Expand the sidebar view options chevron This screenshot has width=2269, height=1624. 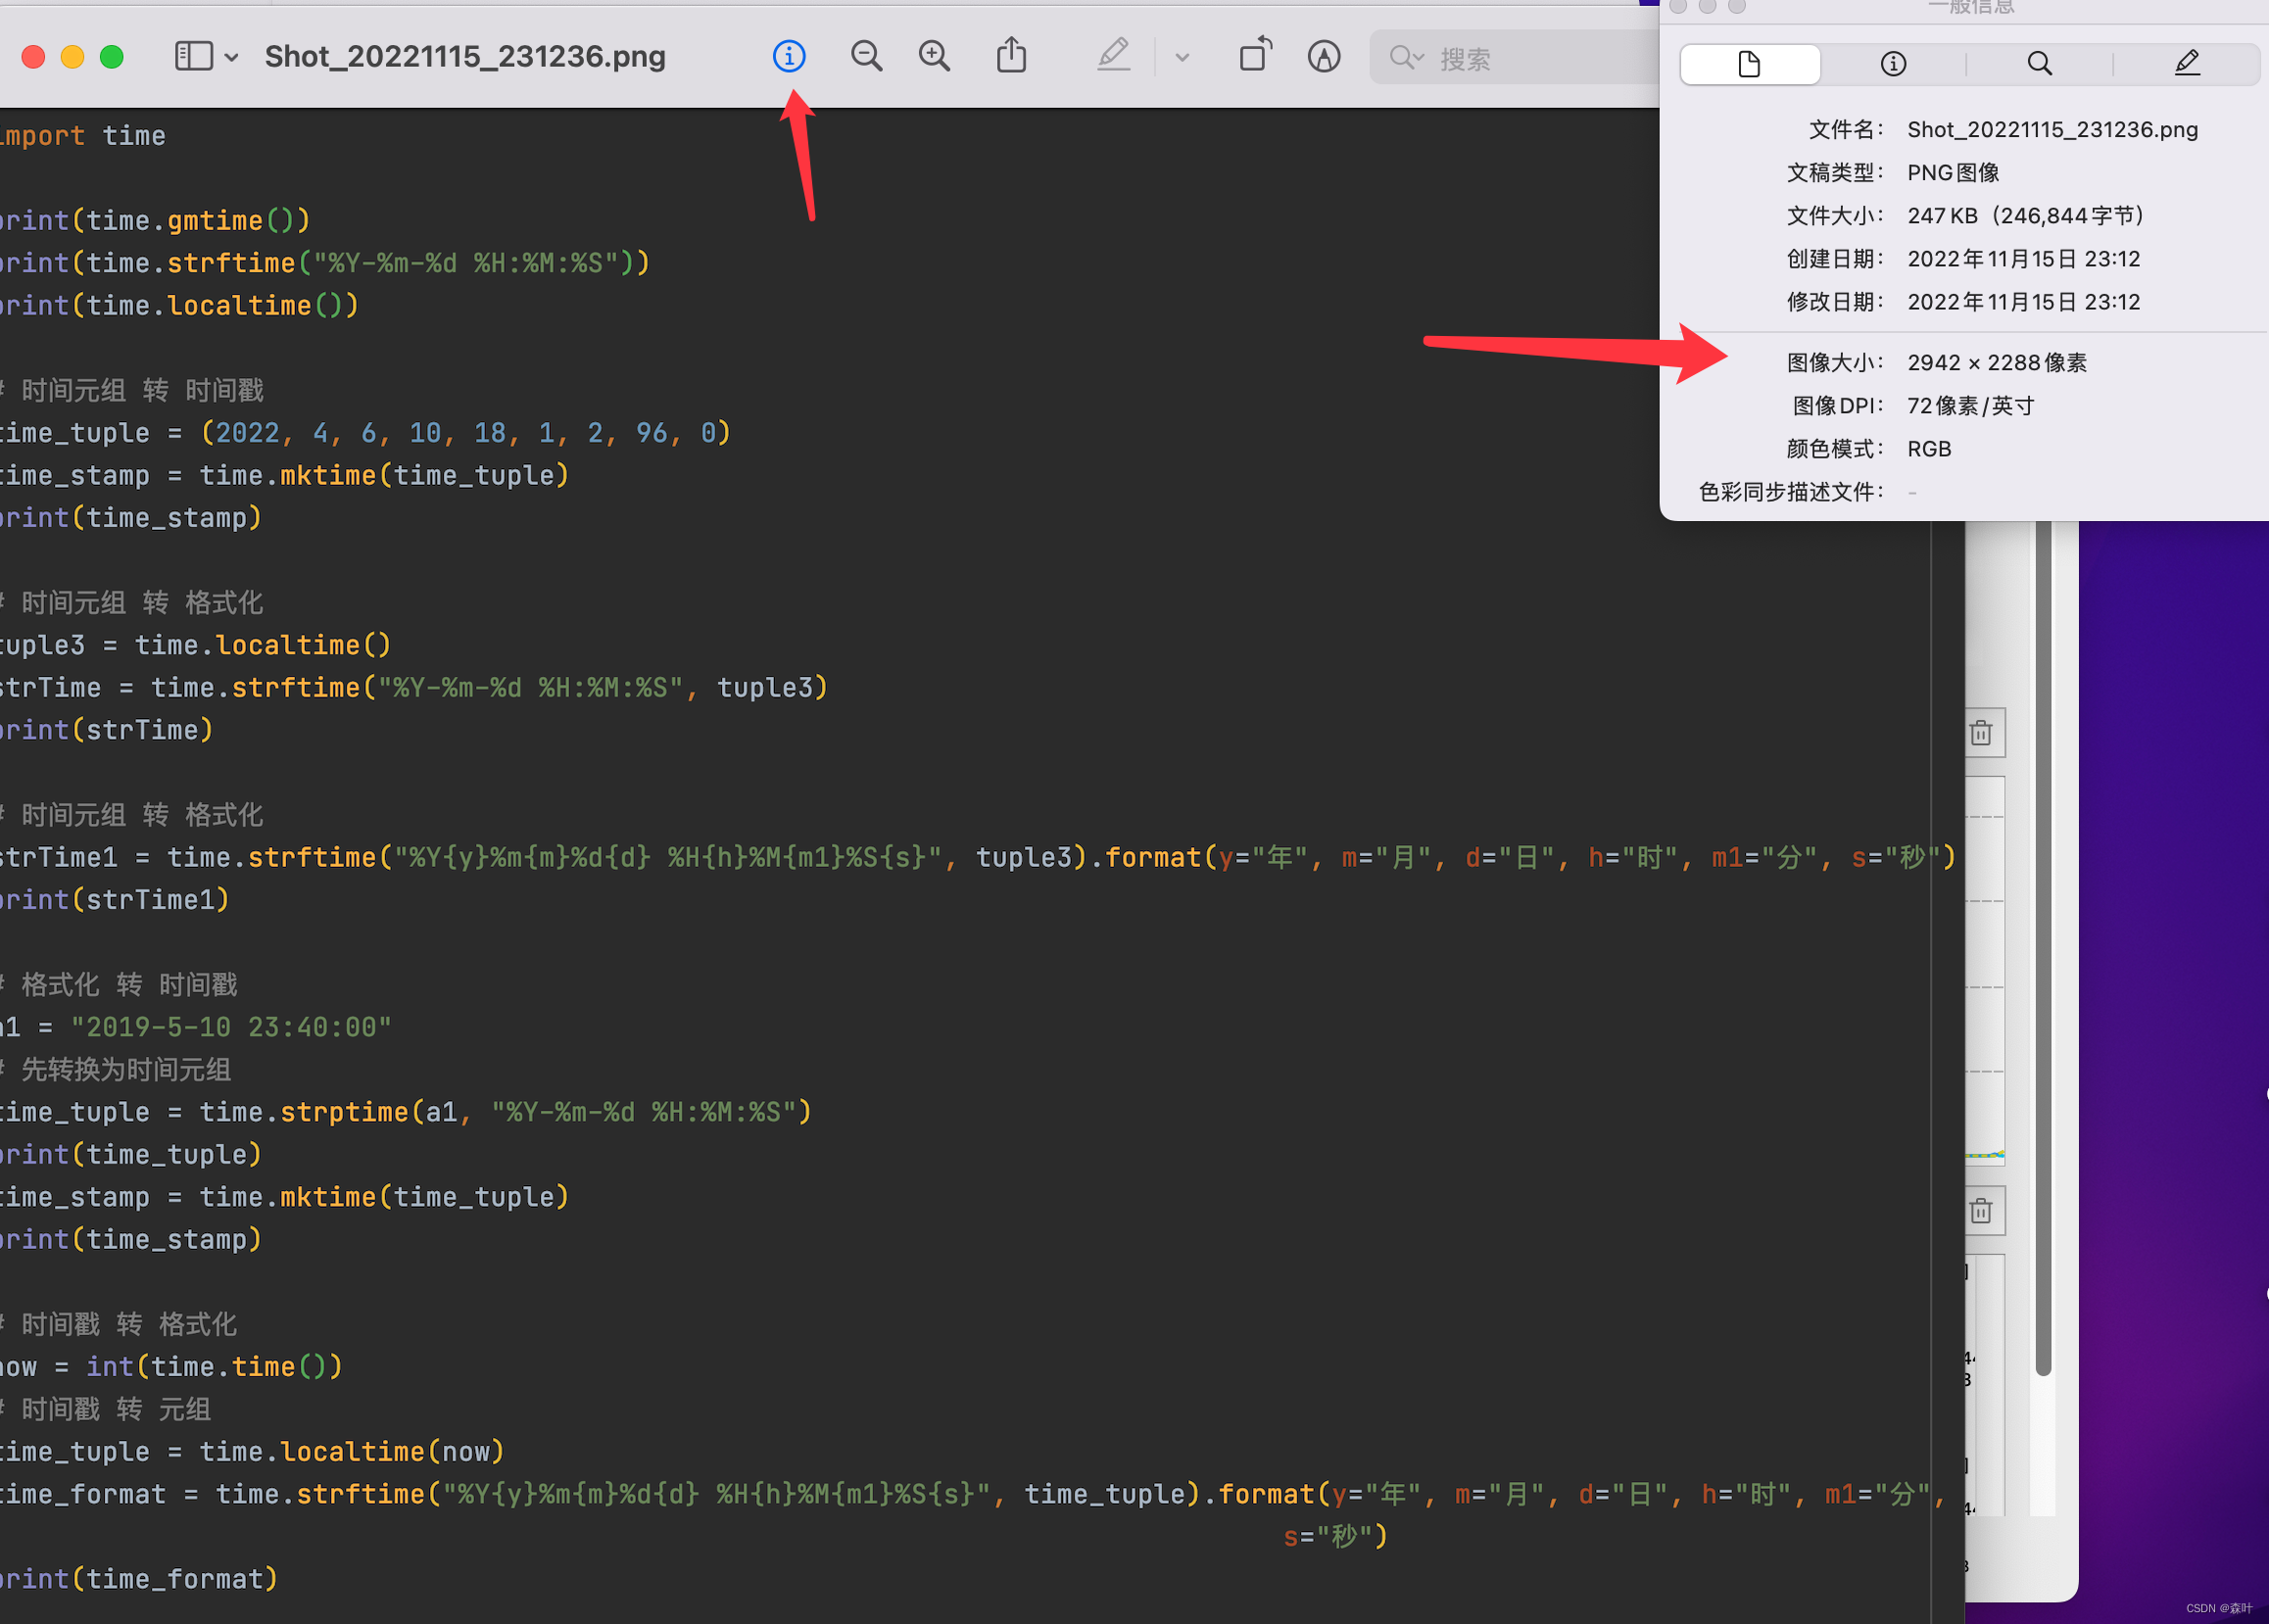(x=232, y=57)
